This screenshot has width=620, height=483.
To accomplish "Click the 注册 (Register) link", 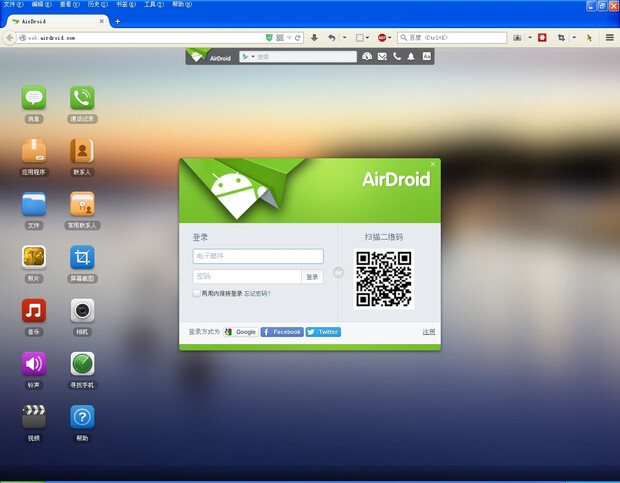I will point(428,332).
